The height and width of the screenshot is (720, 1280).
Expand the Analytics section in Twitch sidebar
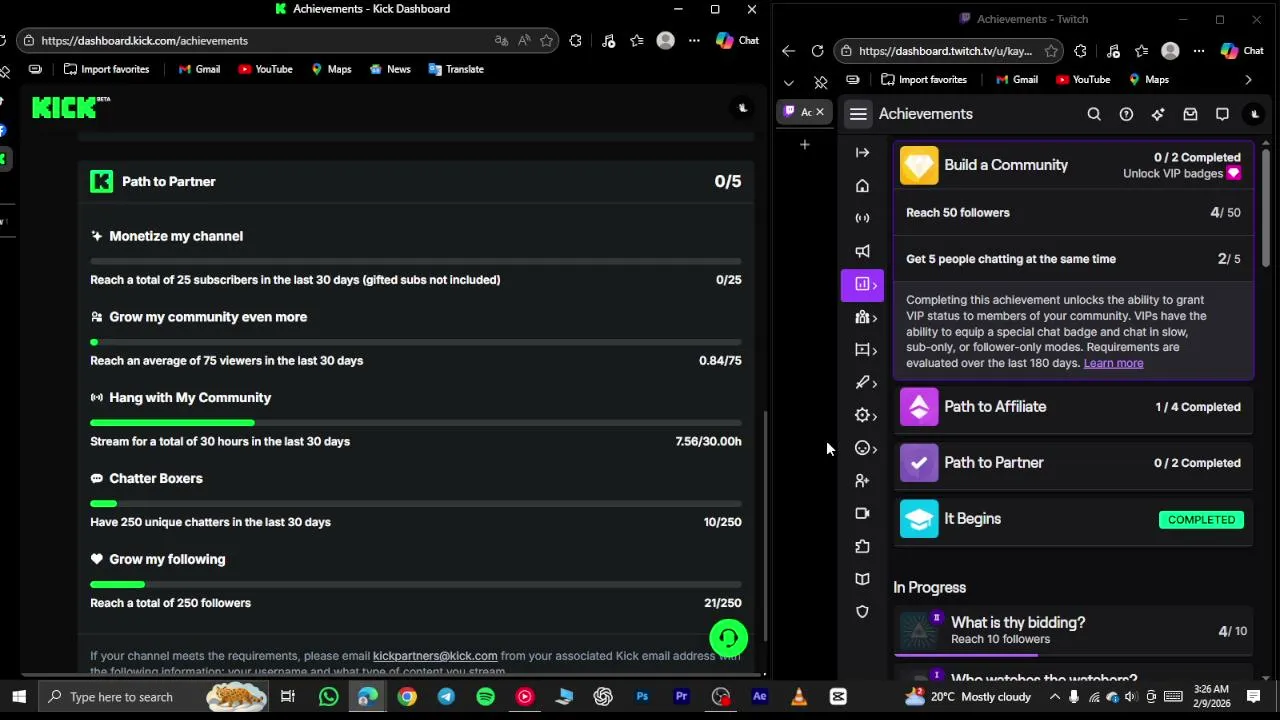coord(862,284)
